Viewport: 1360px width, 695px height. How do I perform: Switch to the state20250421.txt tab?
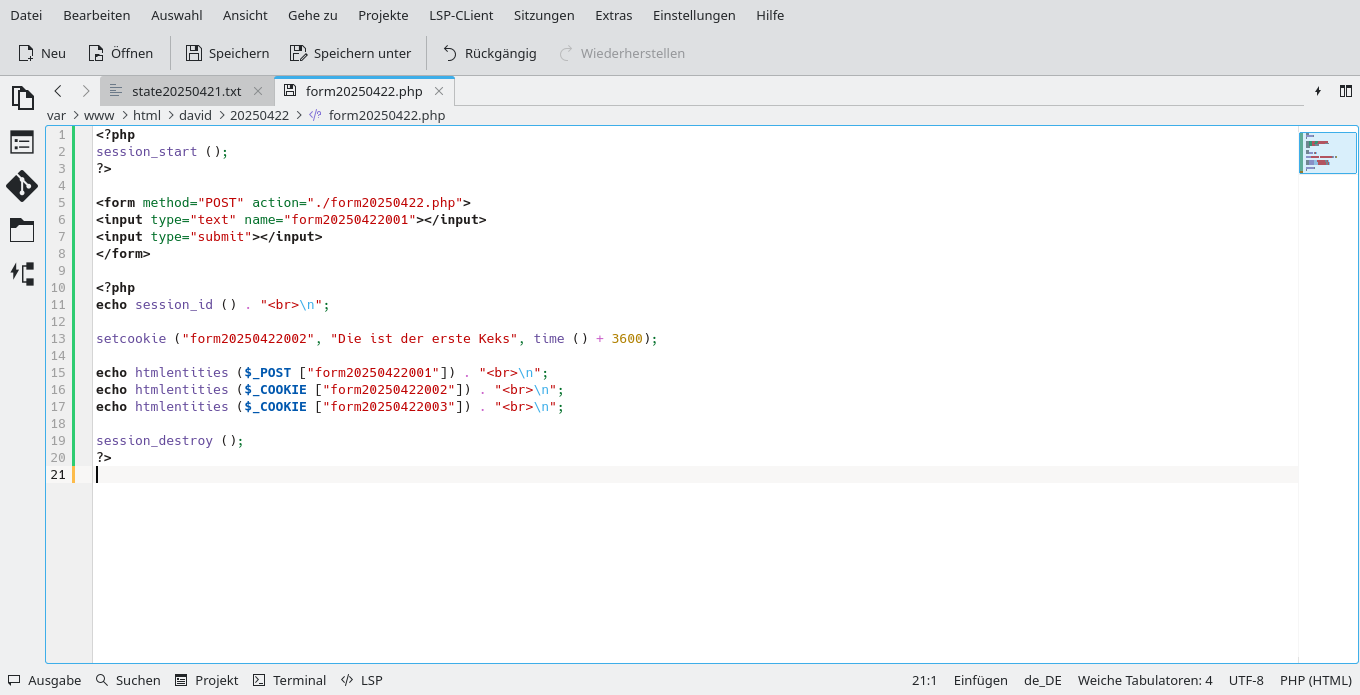[x=185, y=90]
